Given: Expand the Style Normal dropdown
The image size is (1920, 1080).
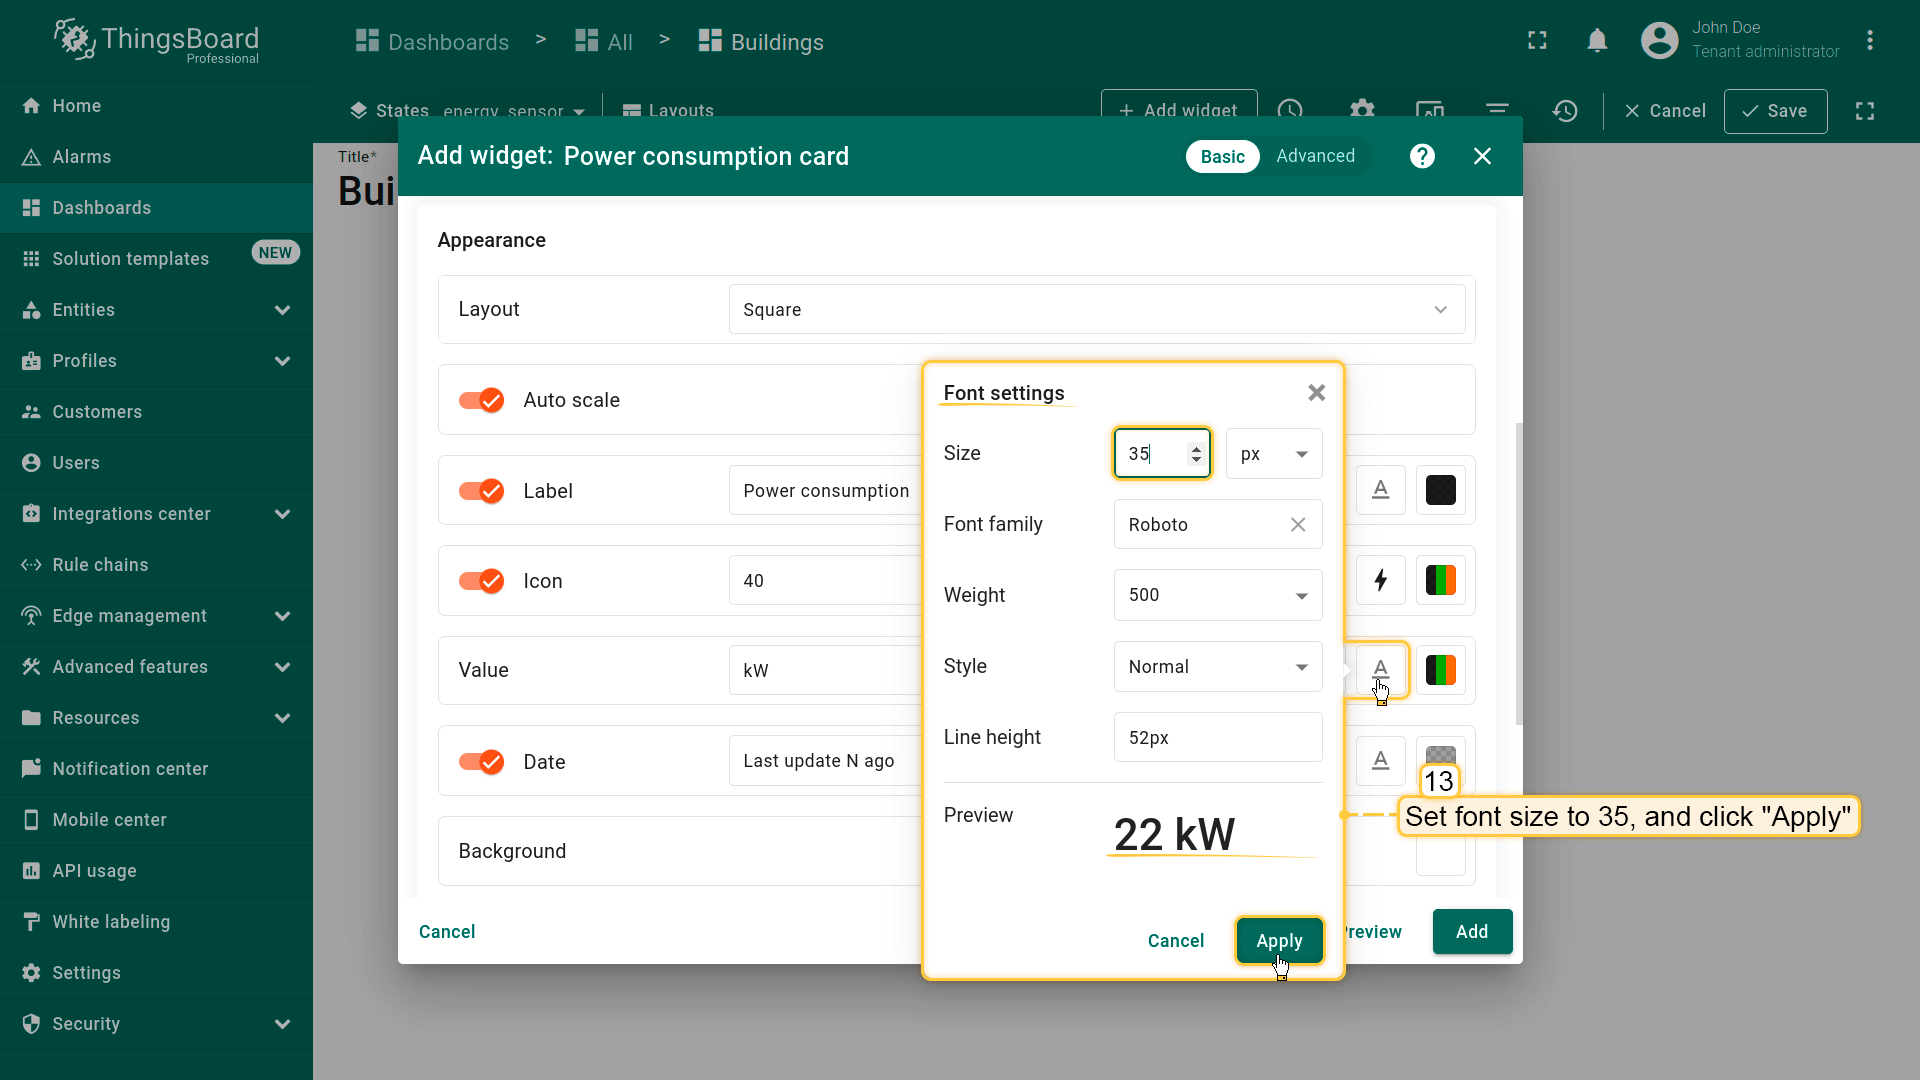Looking at the screenshot, I should coord(1217,667).
